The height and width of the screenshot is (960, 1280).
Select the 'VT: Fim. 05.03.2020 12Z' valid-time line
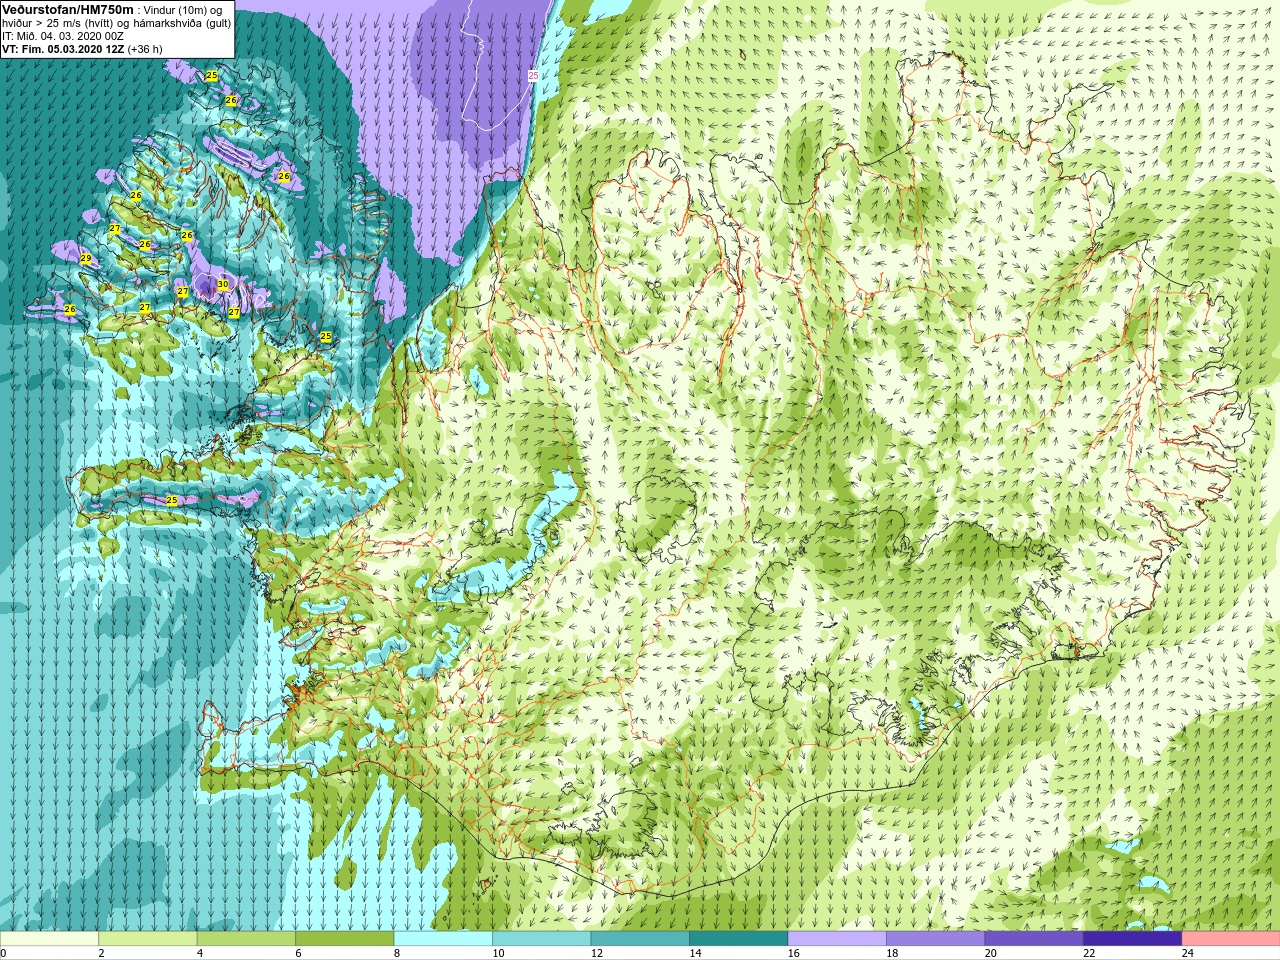62,49
